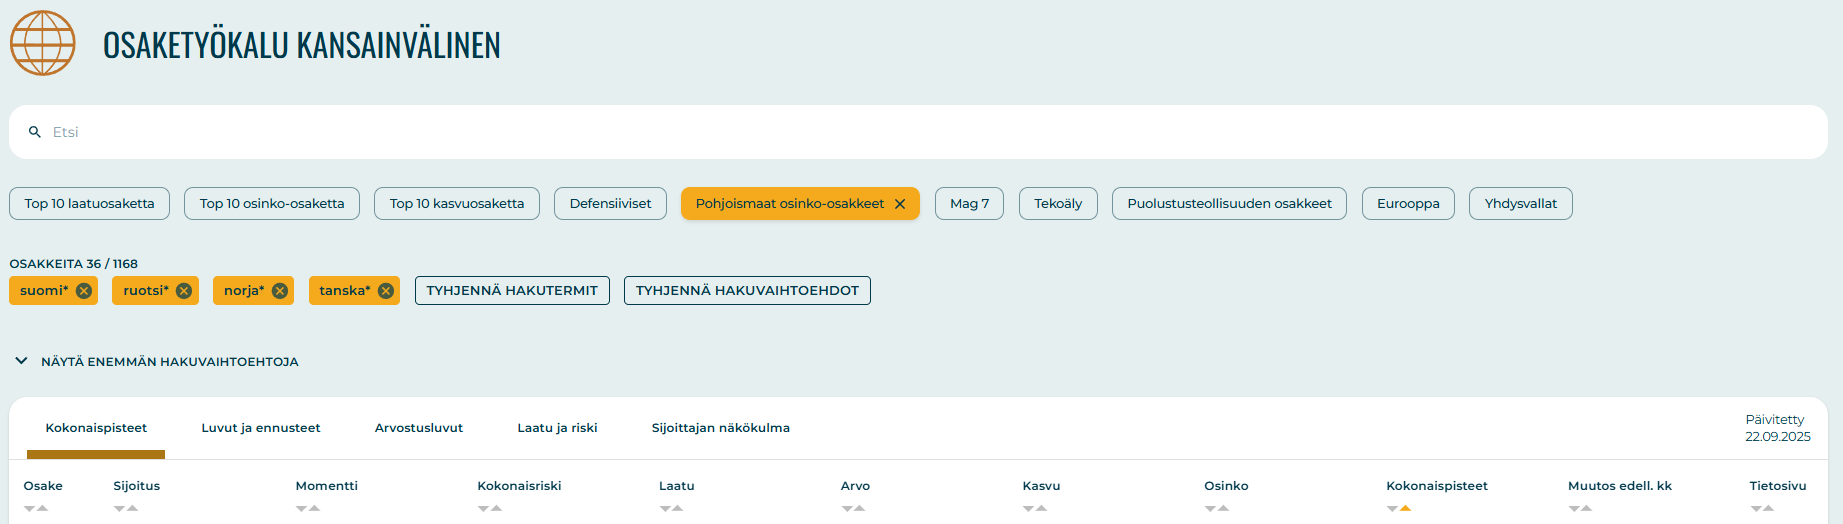The height and width of the screenshot is (524, 1843).
Task: Select the Yhdysvallat filter
Action: point(1521,204)
